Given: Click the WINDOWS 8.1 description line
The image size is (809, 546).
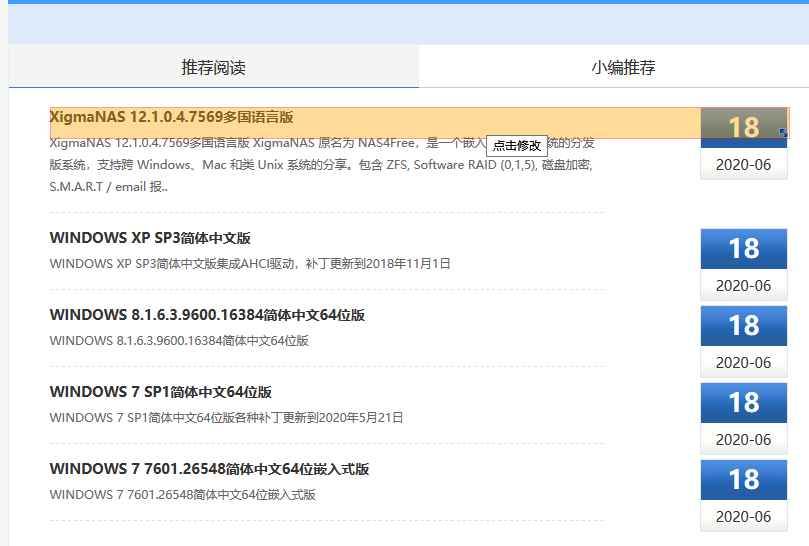Looking at the screenshot, I should point(179,340).
